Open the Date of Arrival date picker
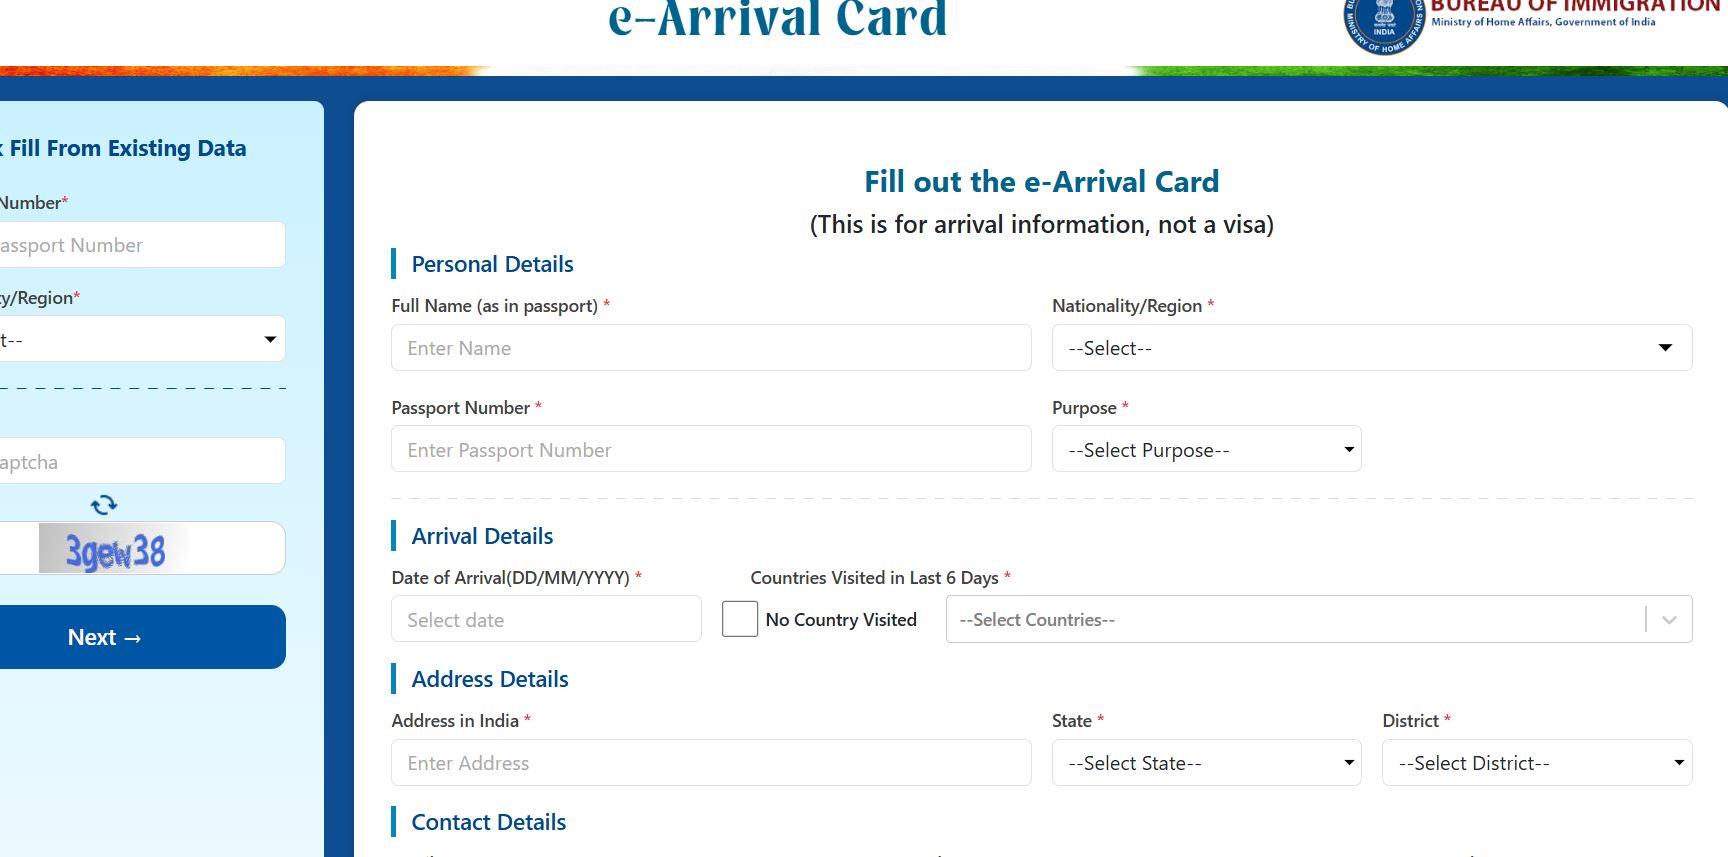 coord(546,620)
